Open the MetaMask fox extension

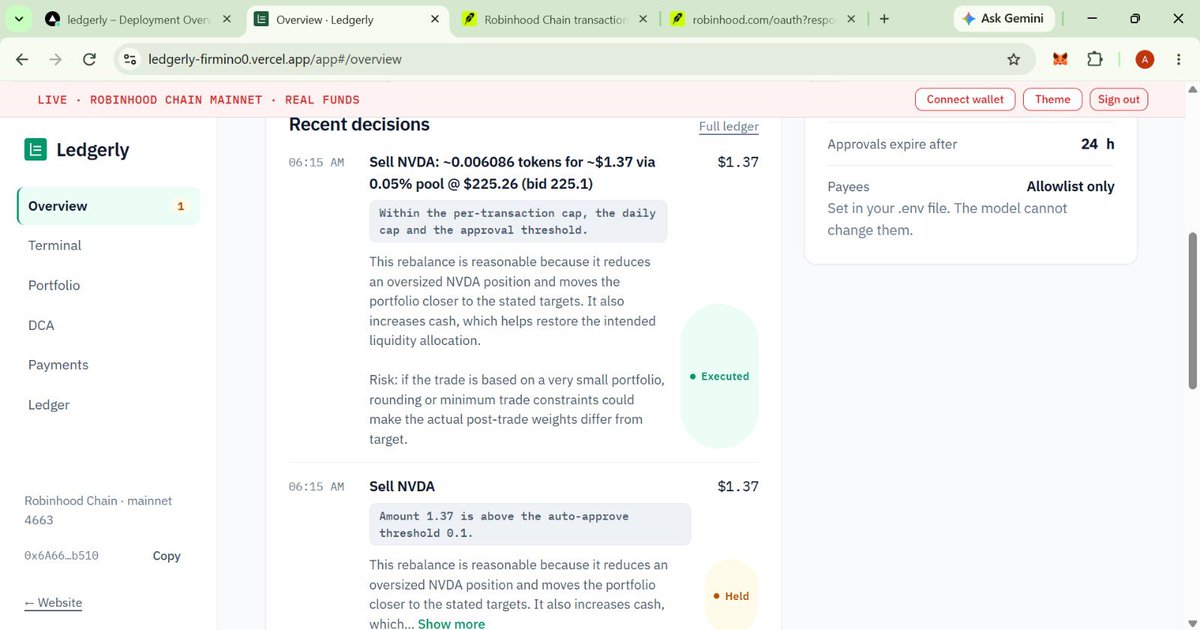tap(1060, 59)
